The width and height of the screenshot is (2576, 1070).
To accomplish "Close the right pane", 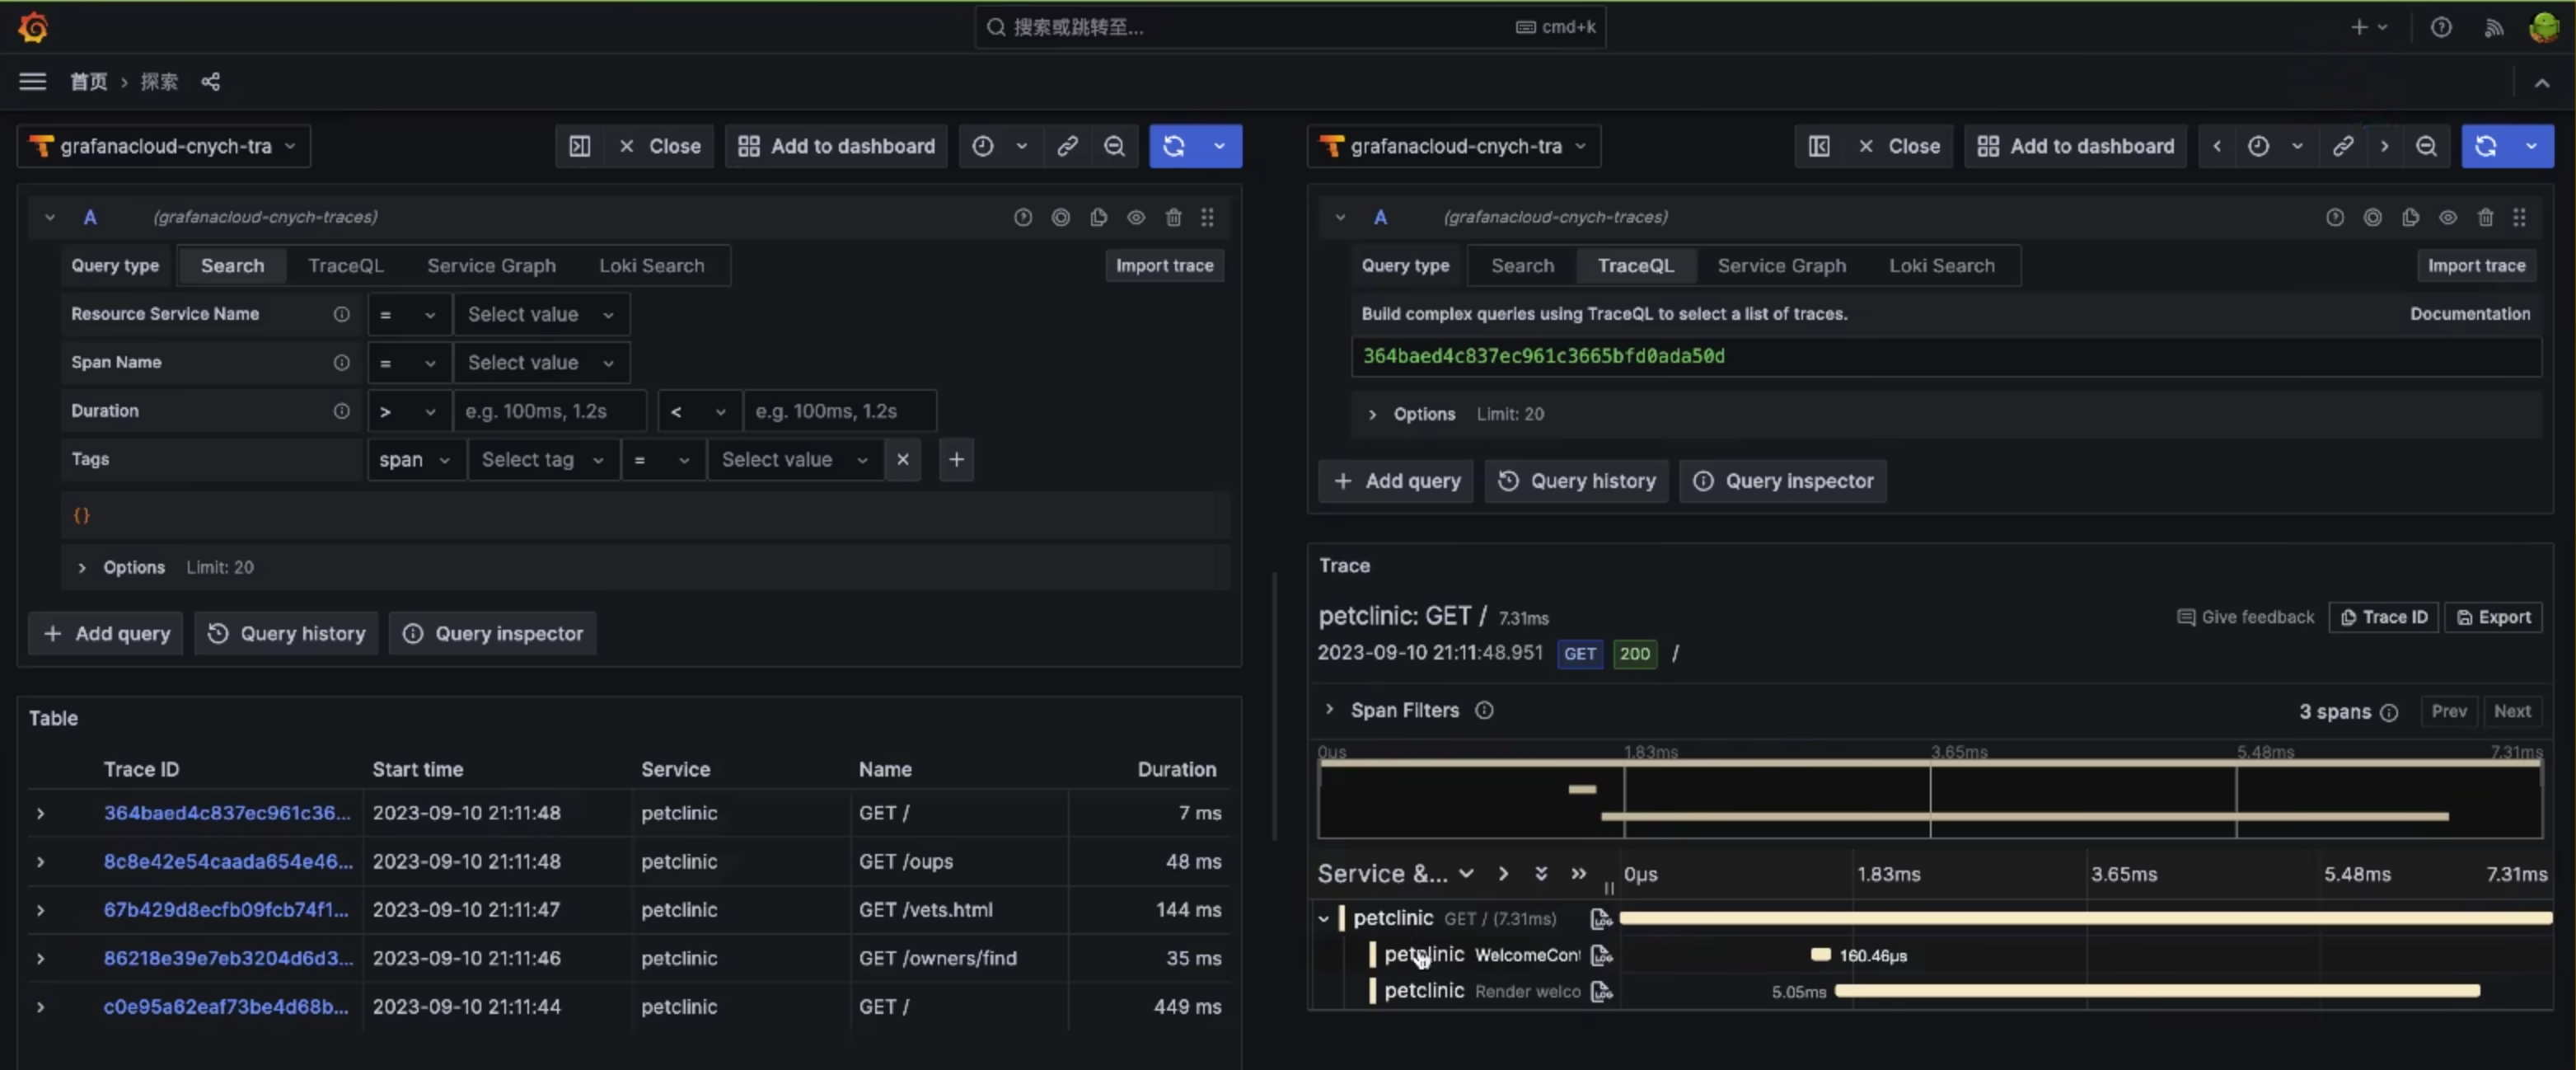I will click(1899, 146).
